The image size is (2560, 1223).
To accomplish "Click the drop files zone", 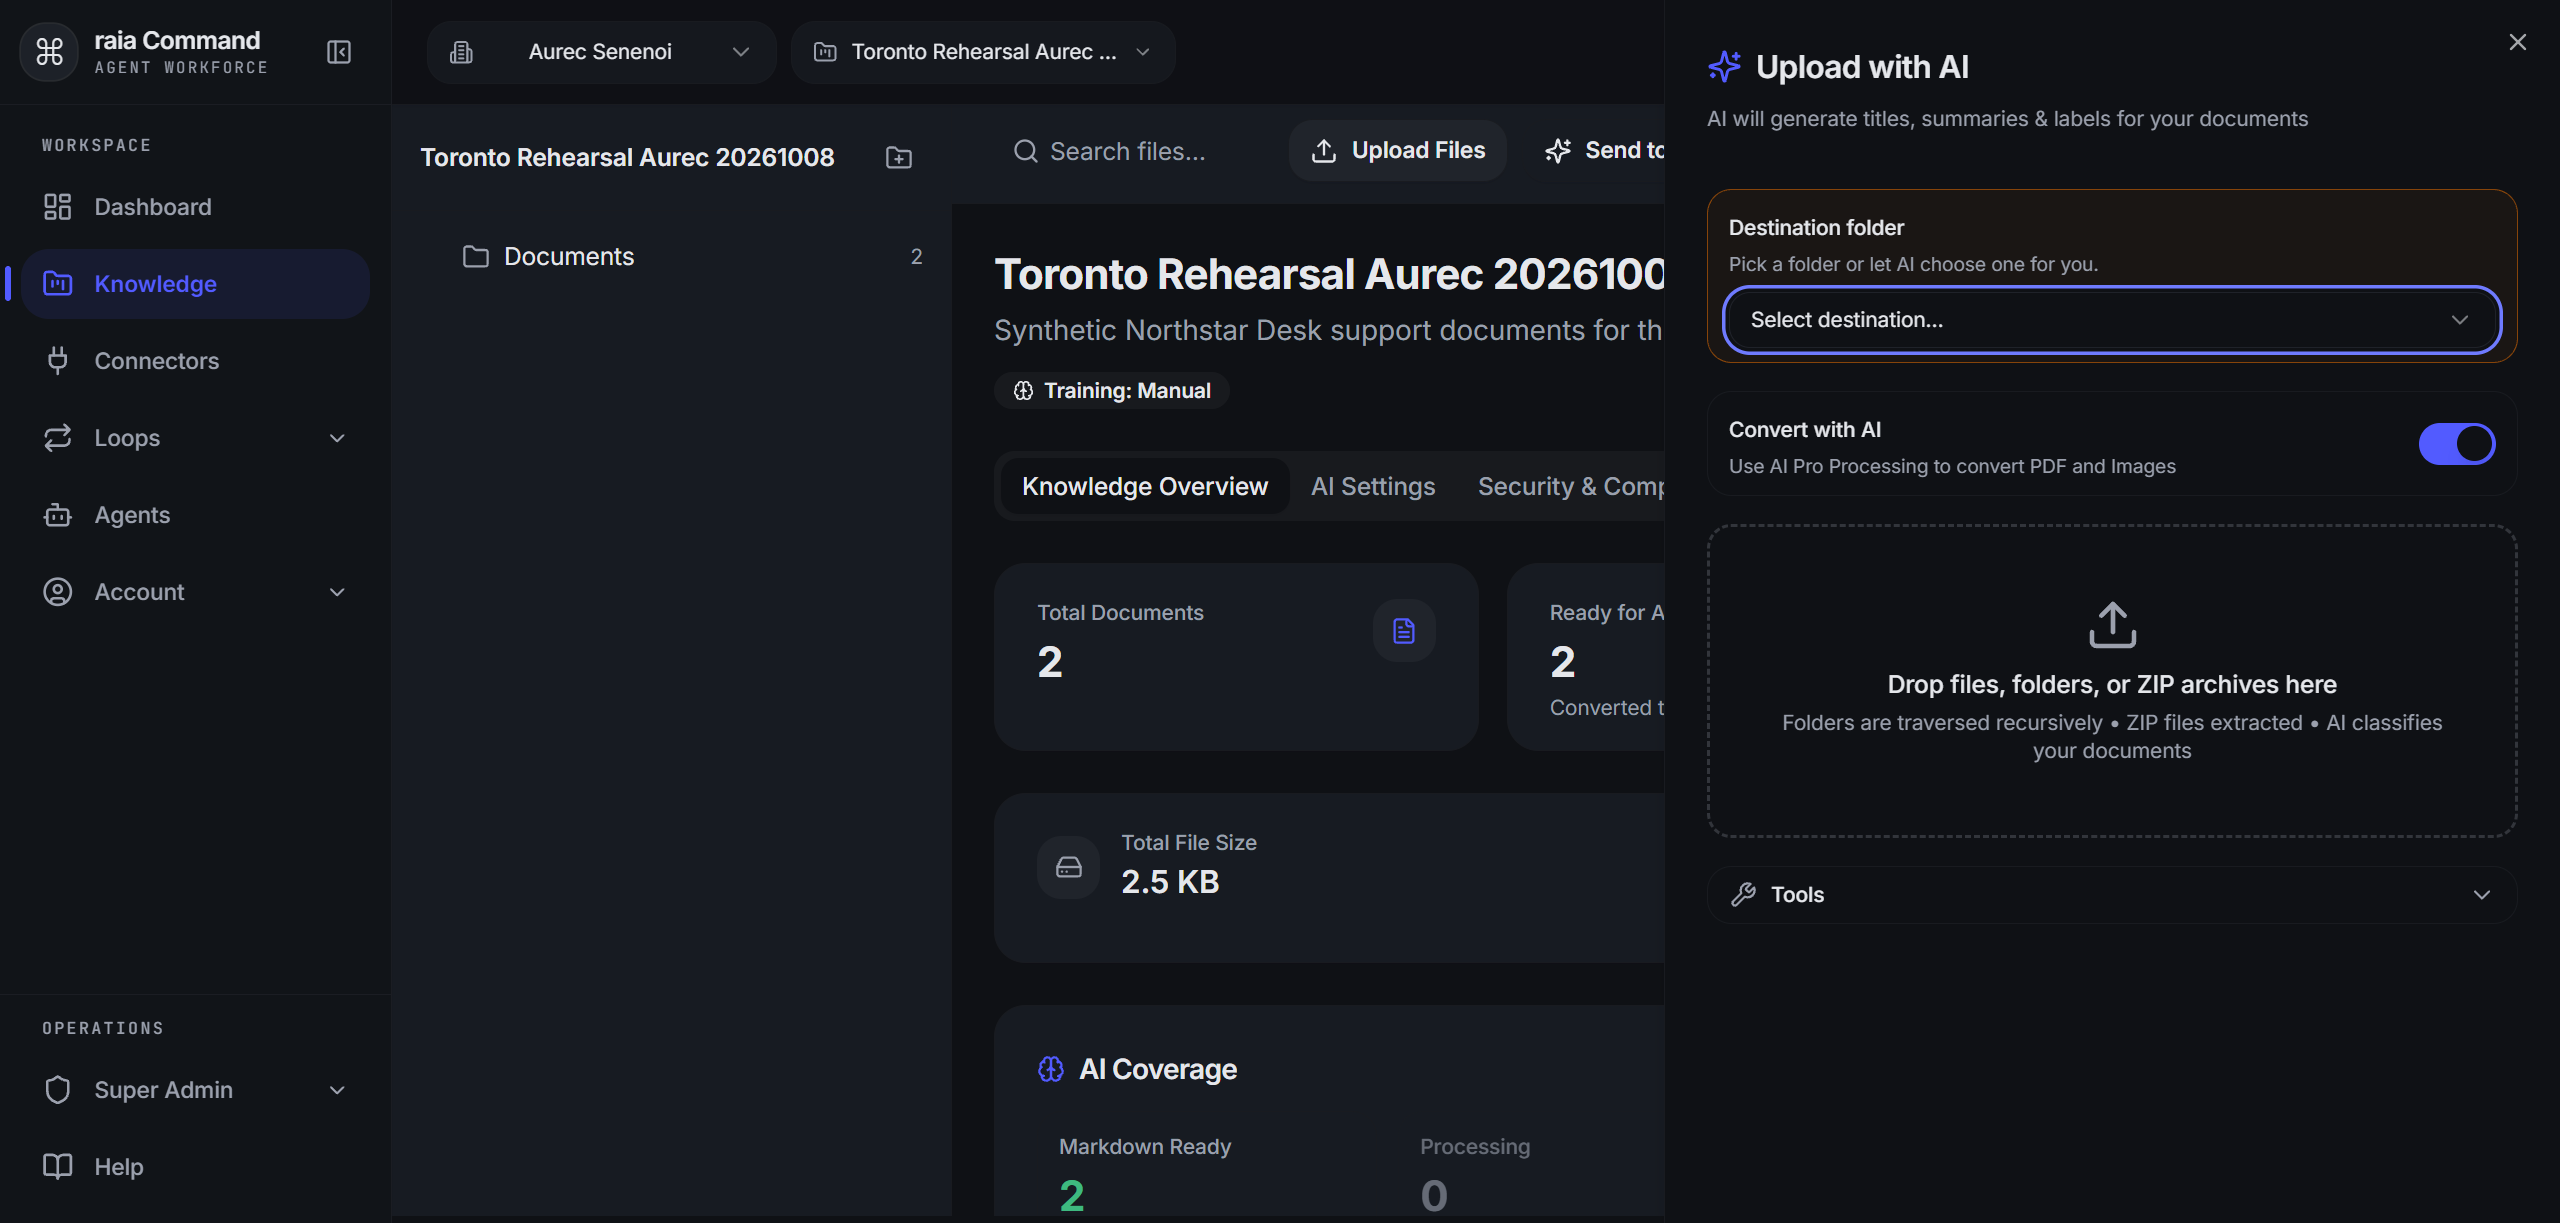I will tap(2111, 680).
